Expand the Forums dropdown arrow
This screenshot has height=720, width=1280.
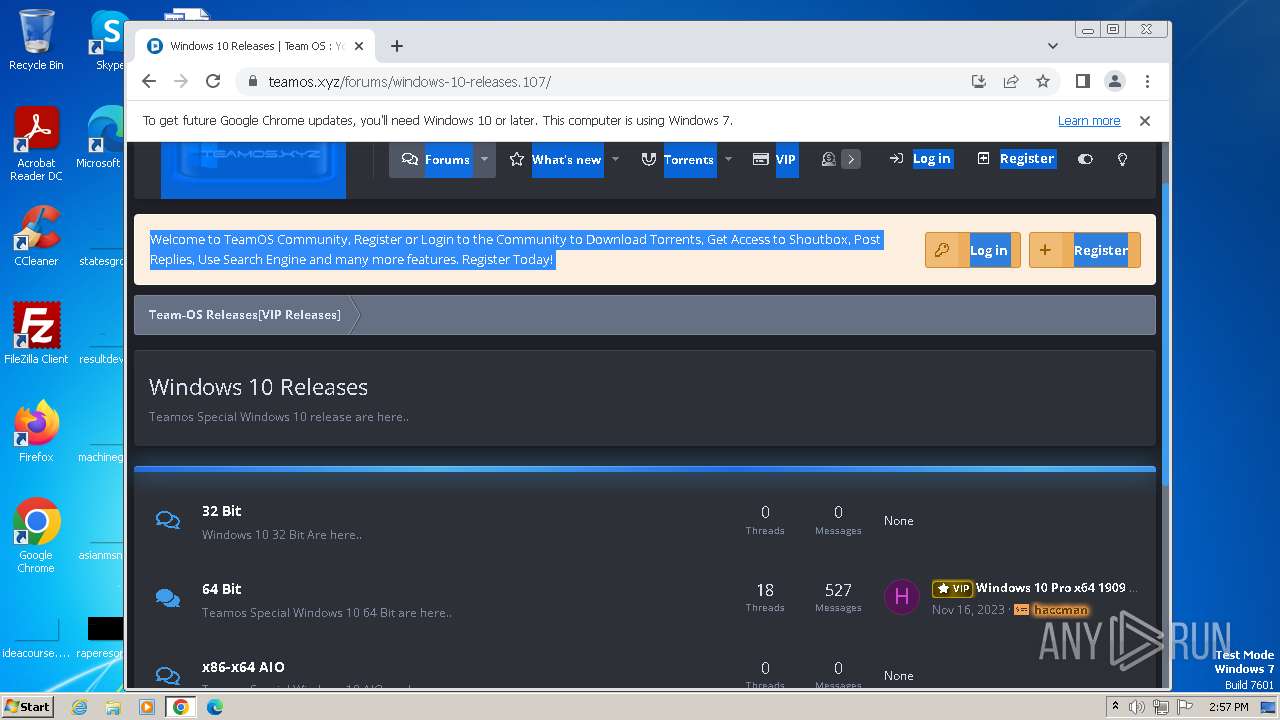point(484,159)
